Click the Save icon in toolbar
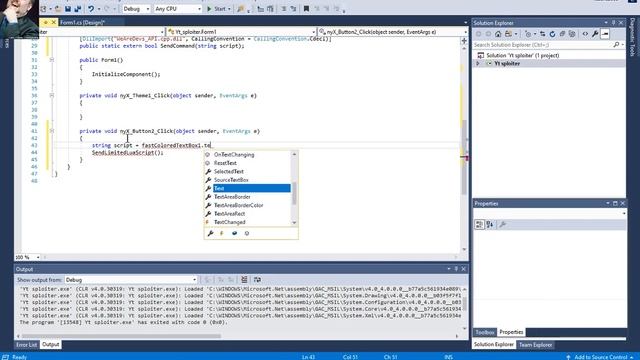Image resolution: width=640 pixels, height=360 pixels. [x=68, y=9]
